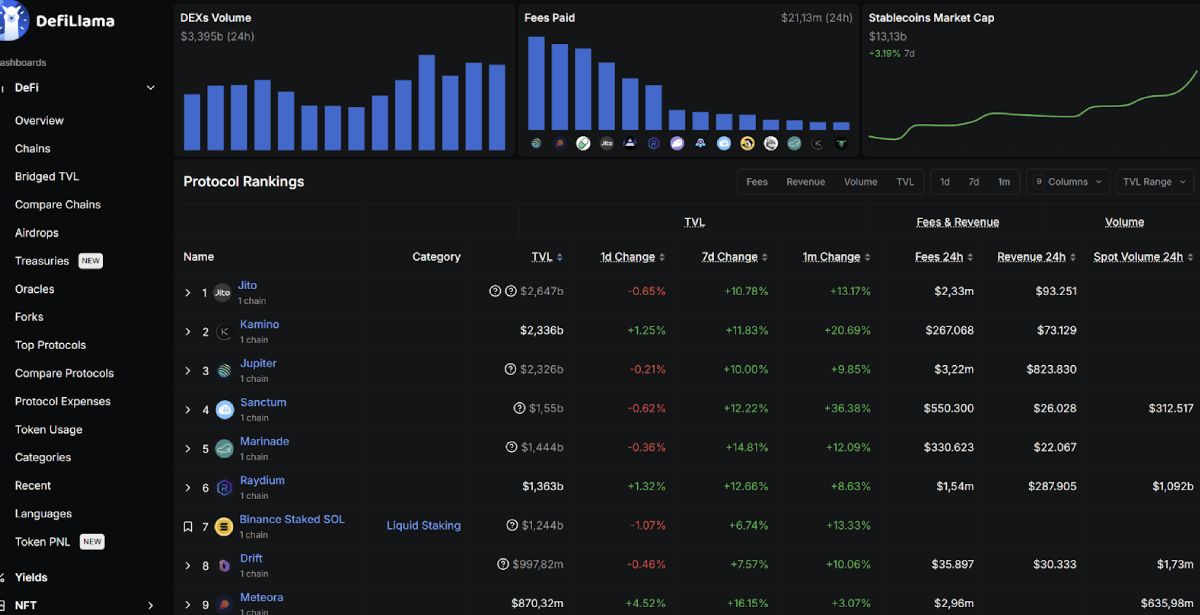
Task: Sort by the 7d Change column arrows
Action: tap(765, 257)
